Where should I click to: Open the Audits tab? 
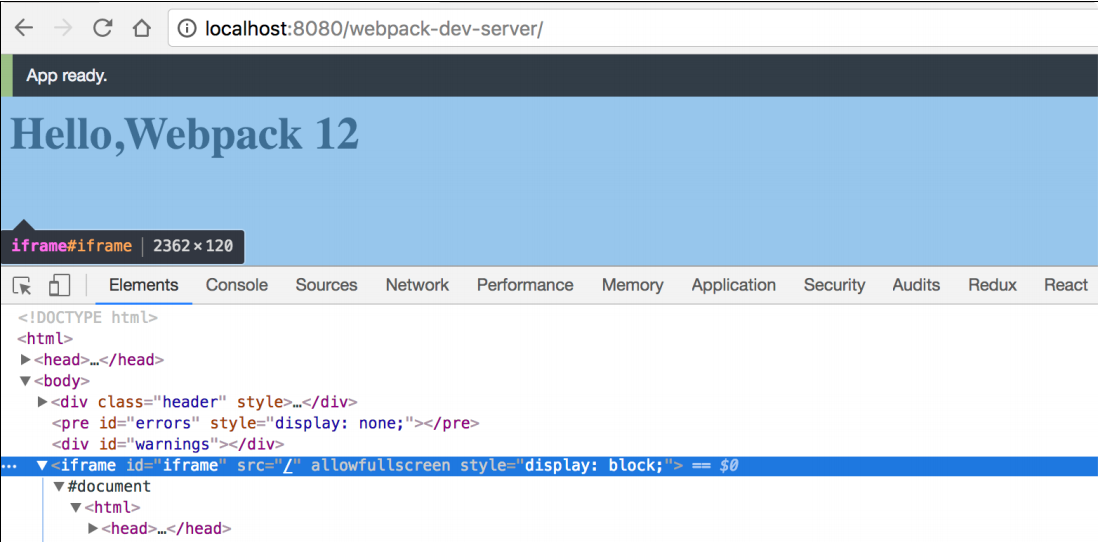coord(916,285)
